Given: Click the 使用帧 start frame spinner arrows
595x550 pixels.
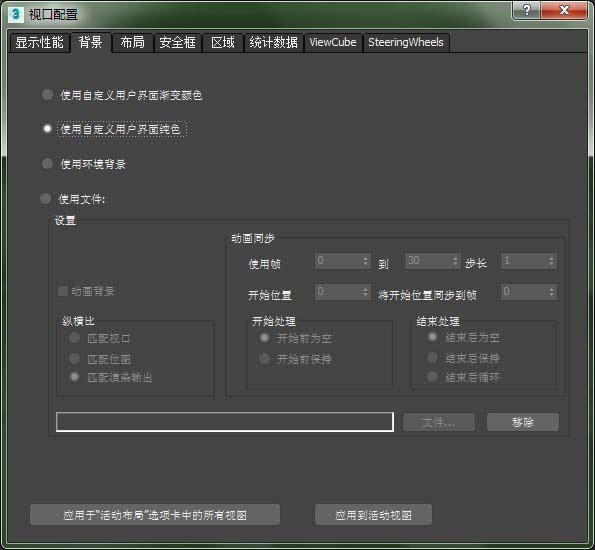Looking at the screenshot, I should pyautogui.click(x=365, y=261).
